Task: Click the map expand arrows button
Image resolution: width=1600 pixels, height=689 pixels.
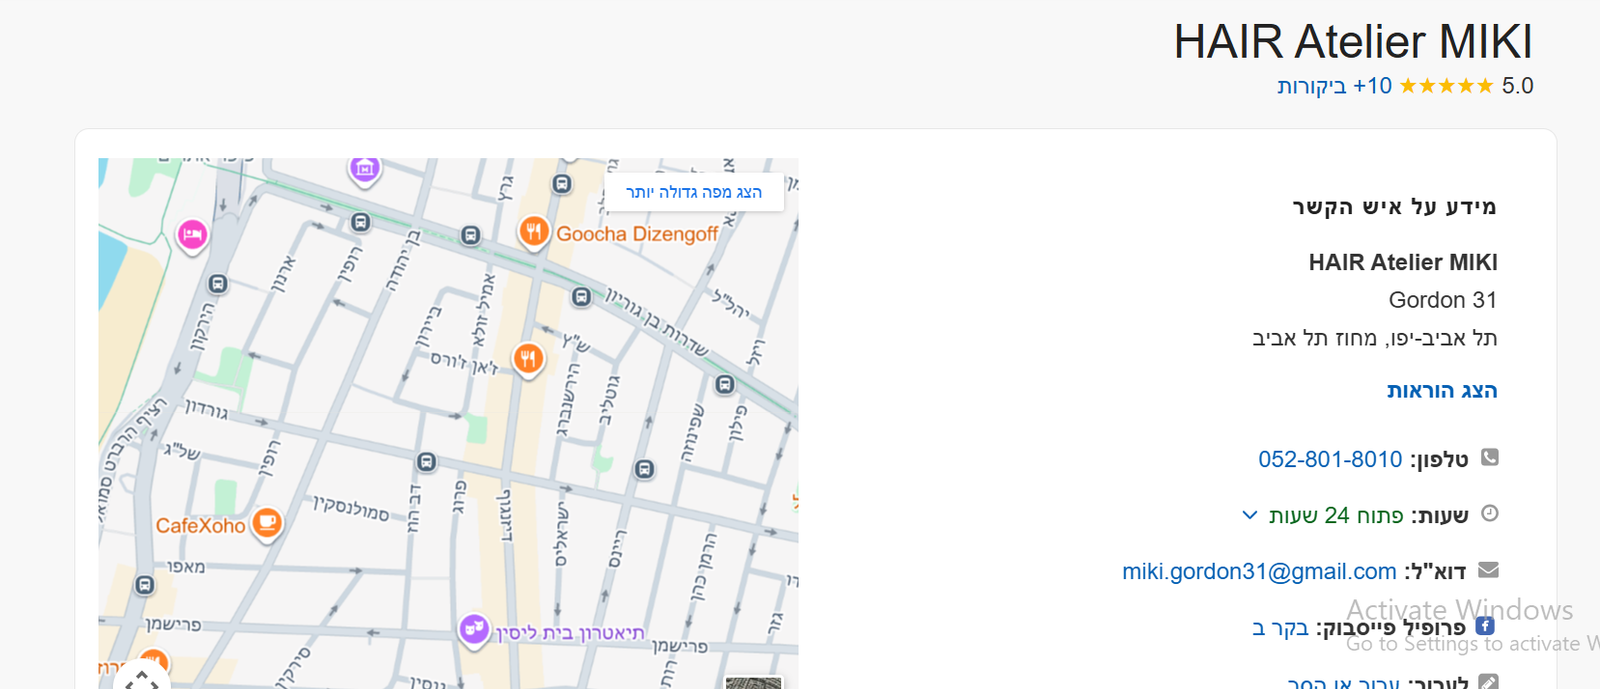Action: point(142,680)
